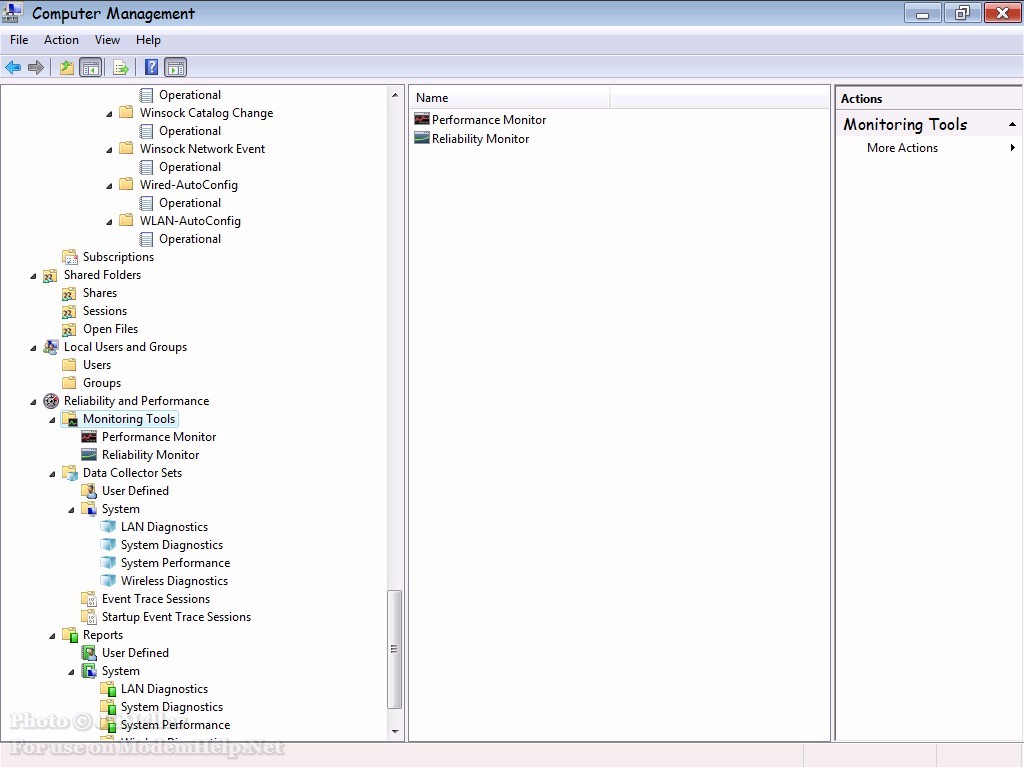
Task: Click the tree scrollbar up arrow
Action: (395, 95)
